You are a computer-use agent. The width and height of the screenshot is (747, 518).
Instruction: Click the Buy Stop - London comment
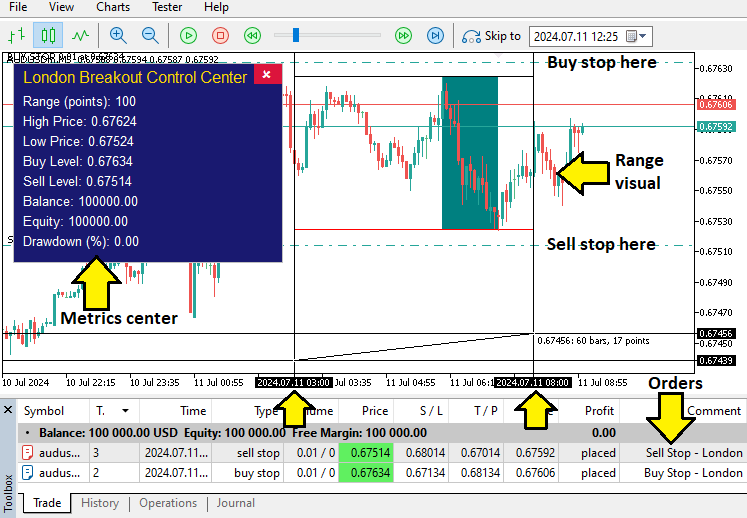pos(693,473)
